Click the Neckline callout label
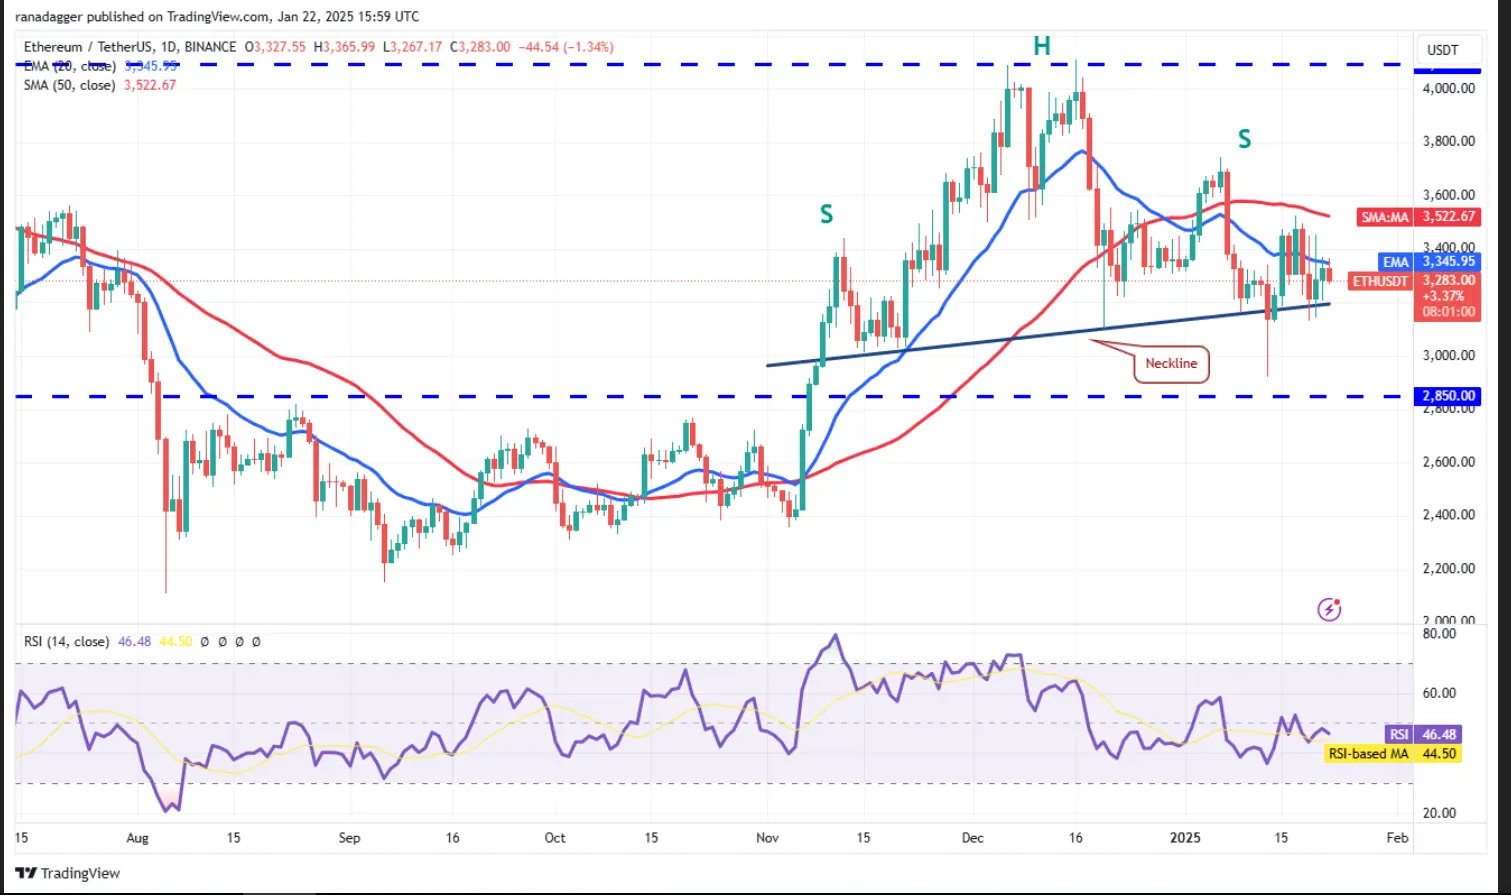Viewport: 1511px width, 895px height. (x=1171, y=363)
